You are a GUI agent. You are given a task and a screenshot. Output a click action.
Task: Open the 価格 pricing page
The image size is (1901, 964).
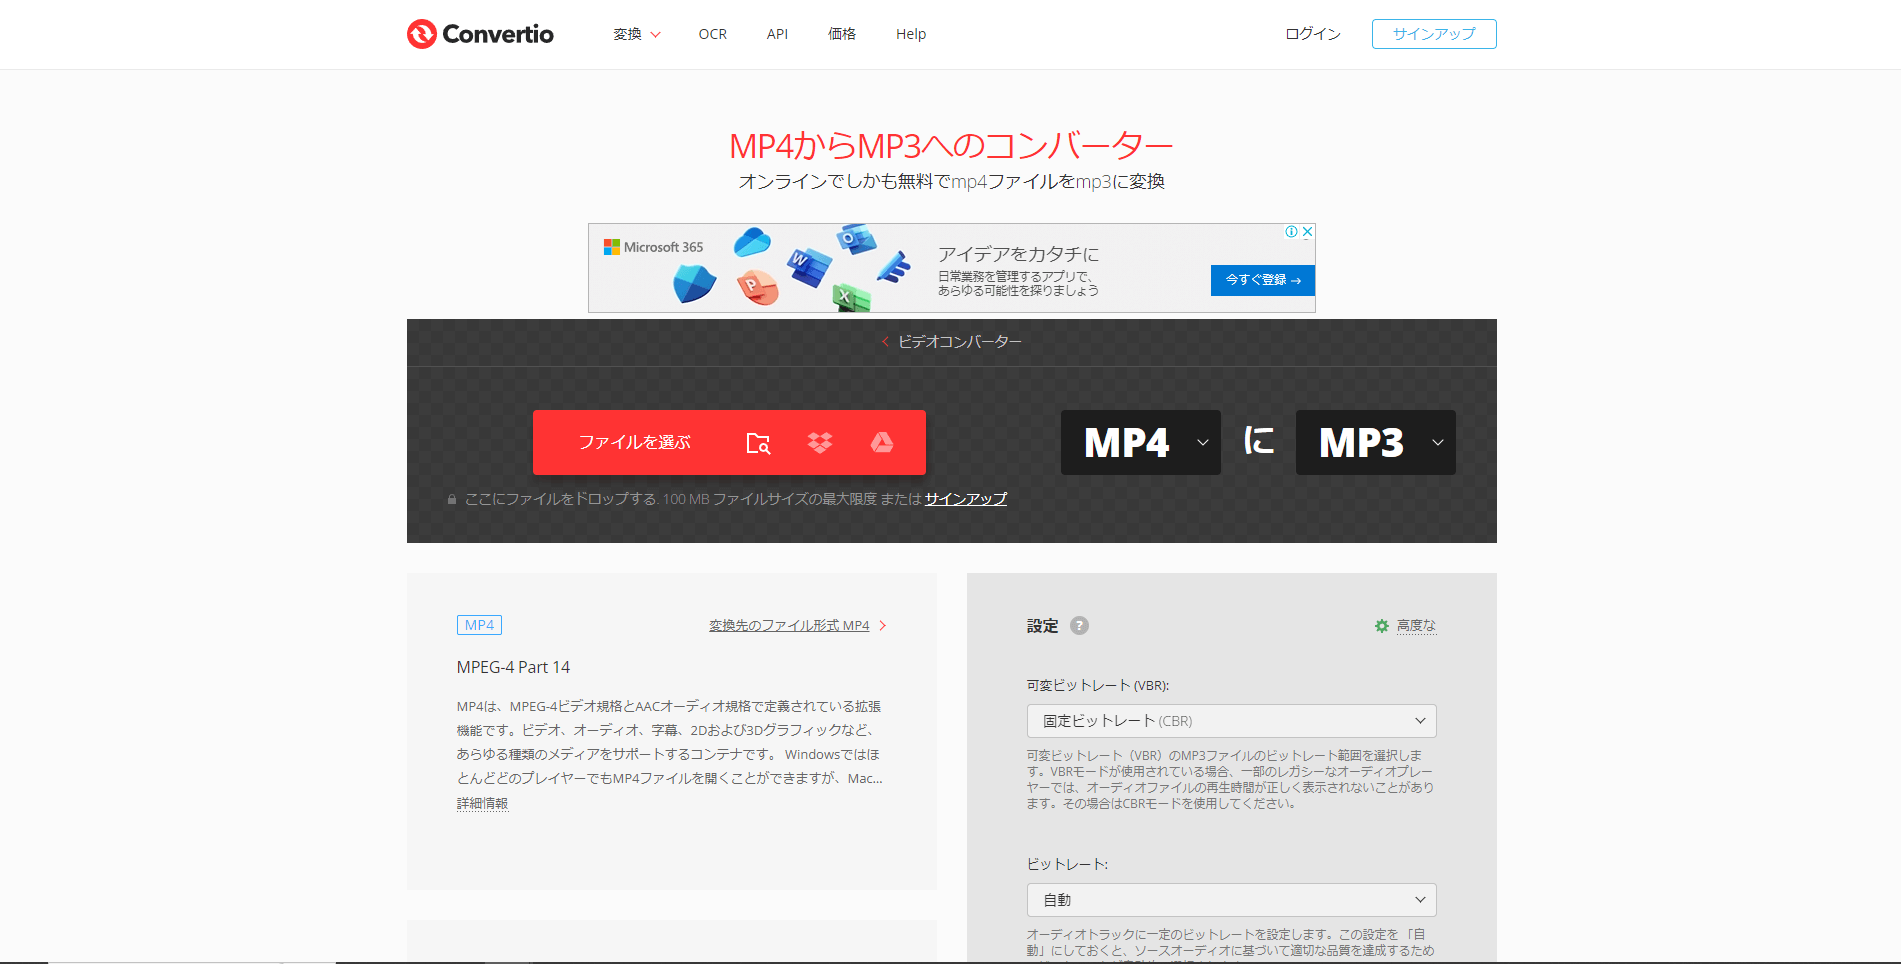pos(842,34)
